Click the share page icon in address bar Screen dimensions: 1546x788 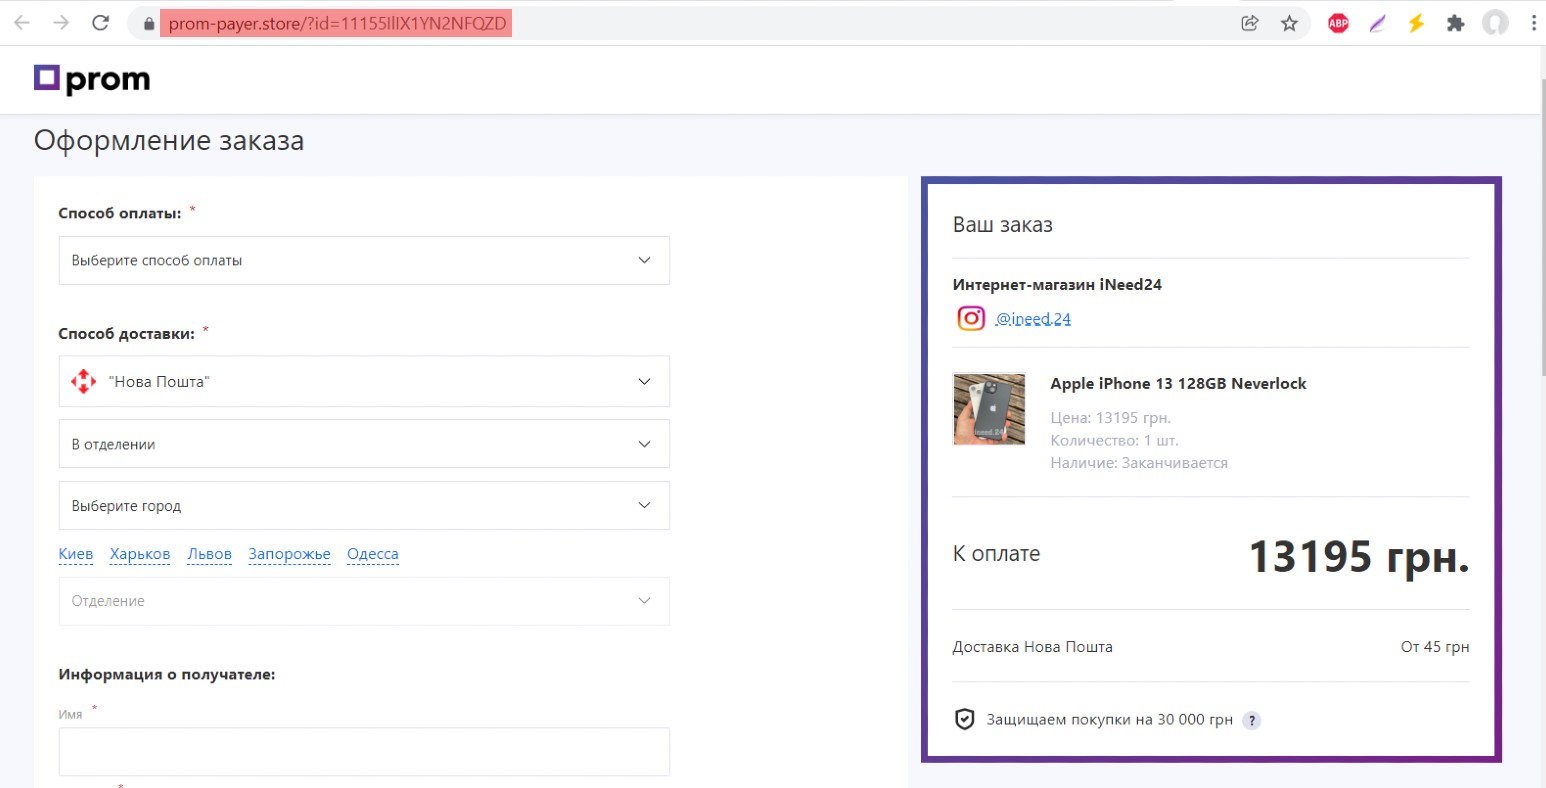1249,23
